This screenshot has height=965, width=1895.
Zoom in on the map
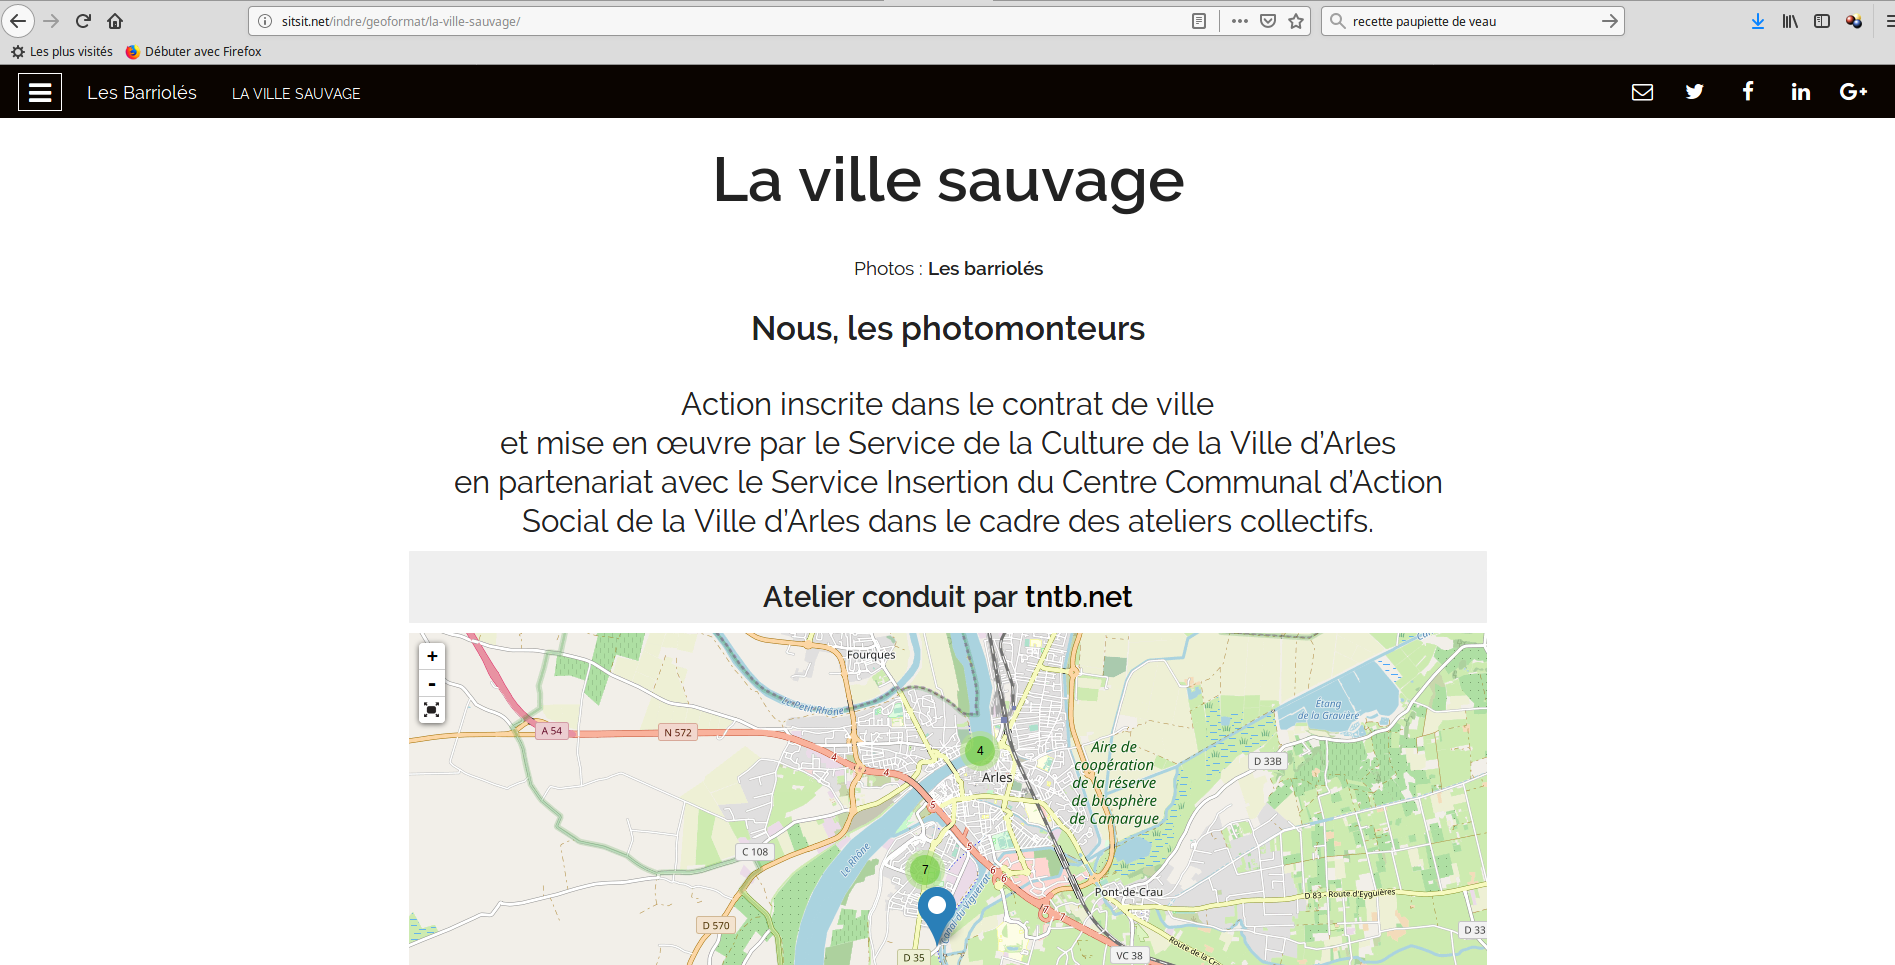pos(432,656)
